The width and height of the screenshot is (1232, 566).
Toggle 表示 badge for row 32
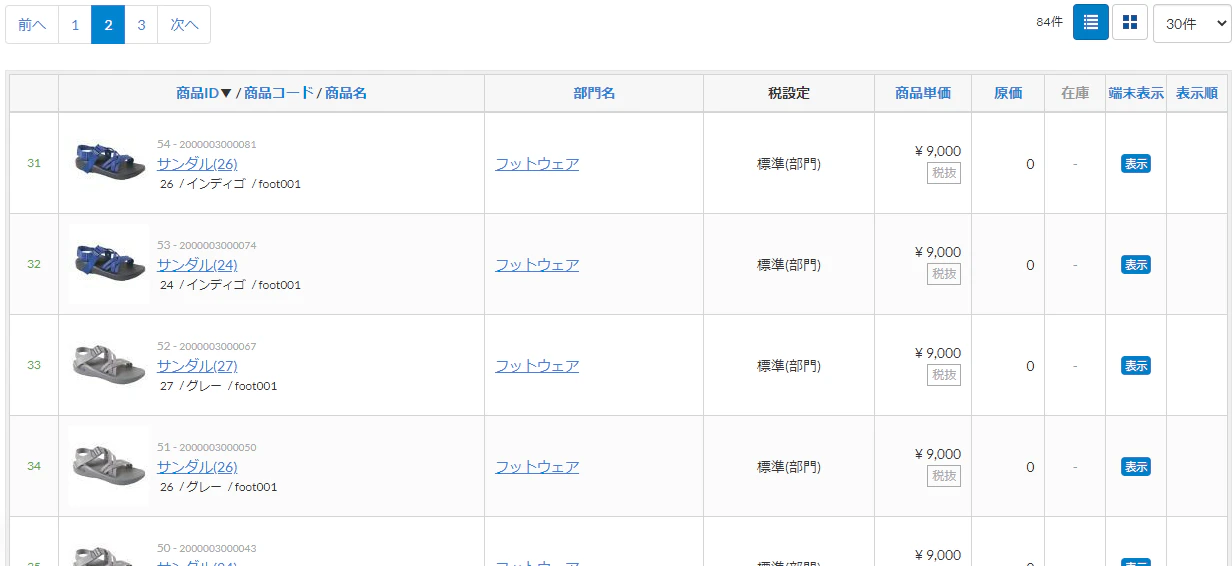coord(1135,265)
